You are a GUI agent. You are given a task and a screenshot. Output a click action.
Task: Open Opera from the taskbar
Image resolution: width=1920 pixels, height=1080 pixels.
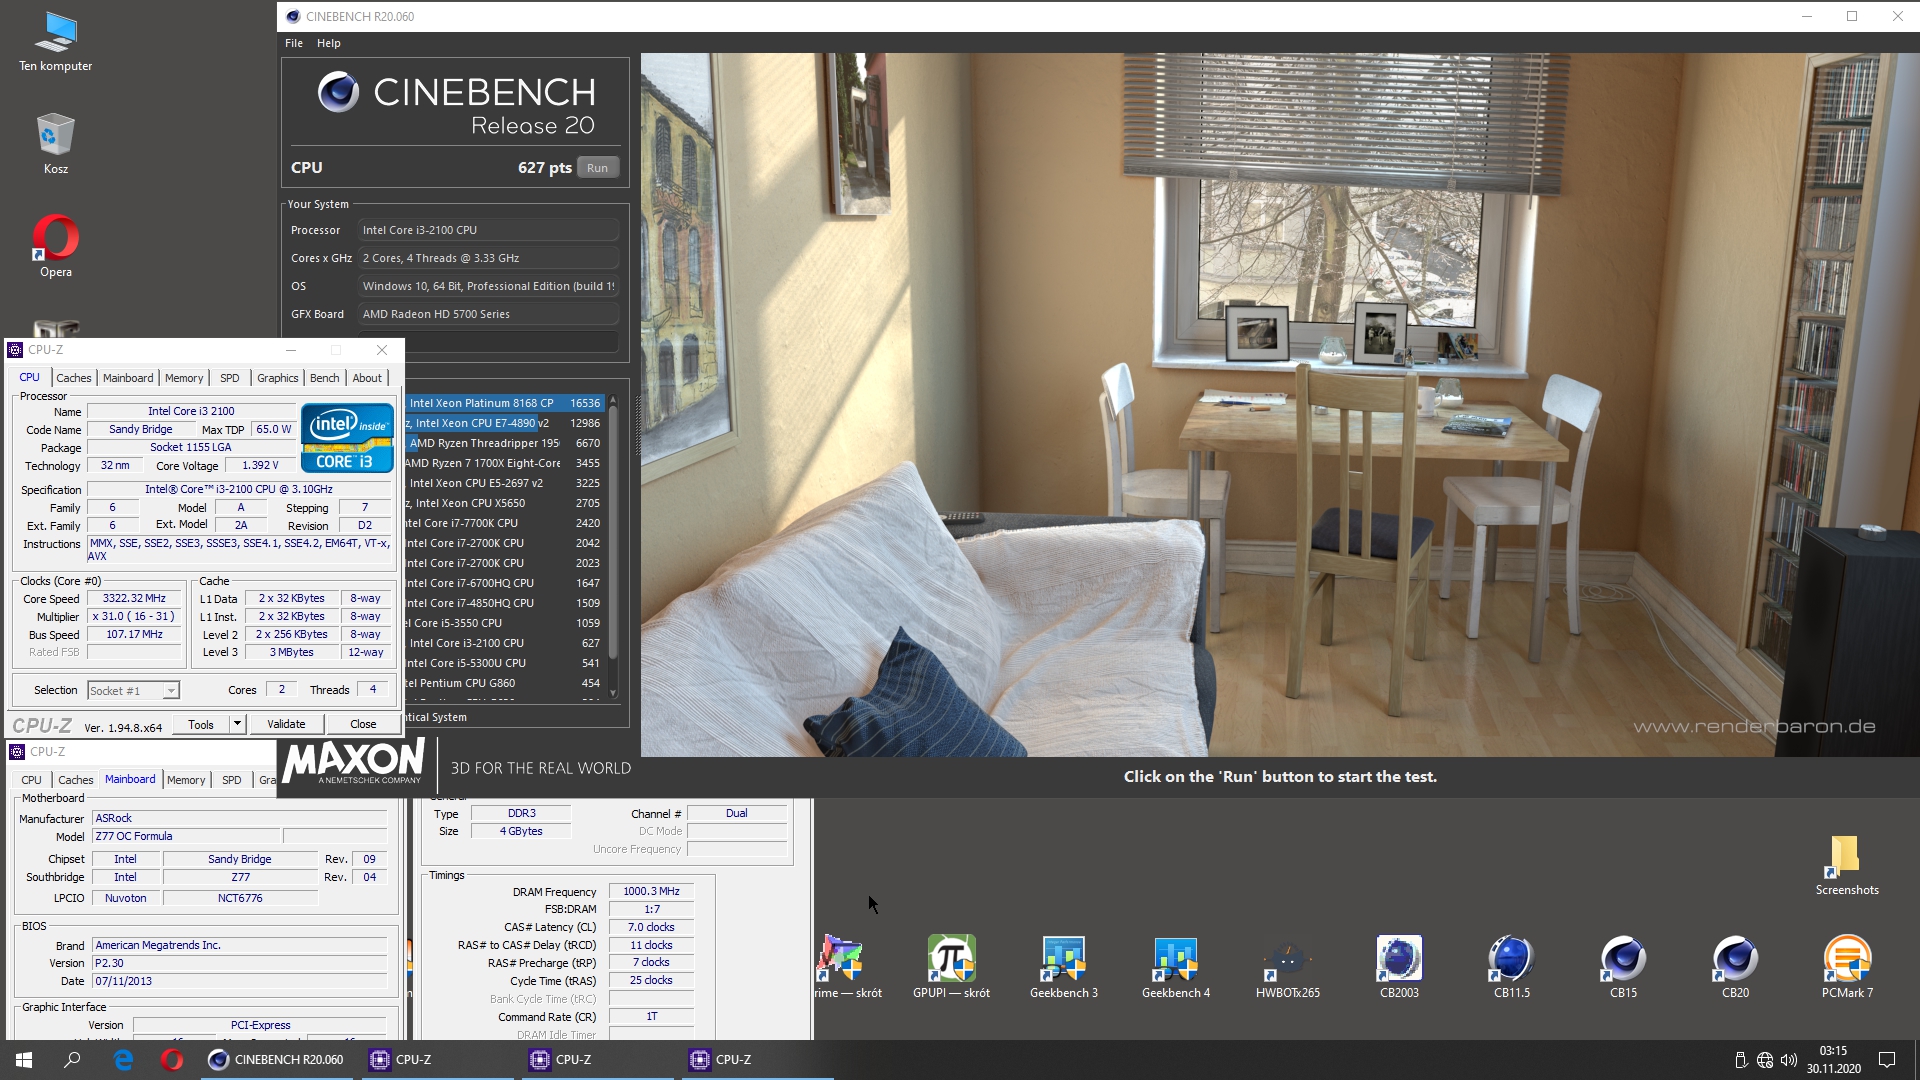coord(172,1060)
